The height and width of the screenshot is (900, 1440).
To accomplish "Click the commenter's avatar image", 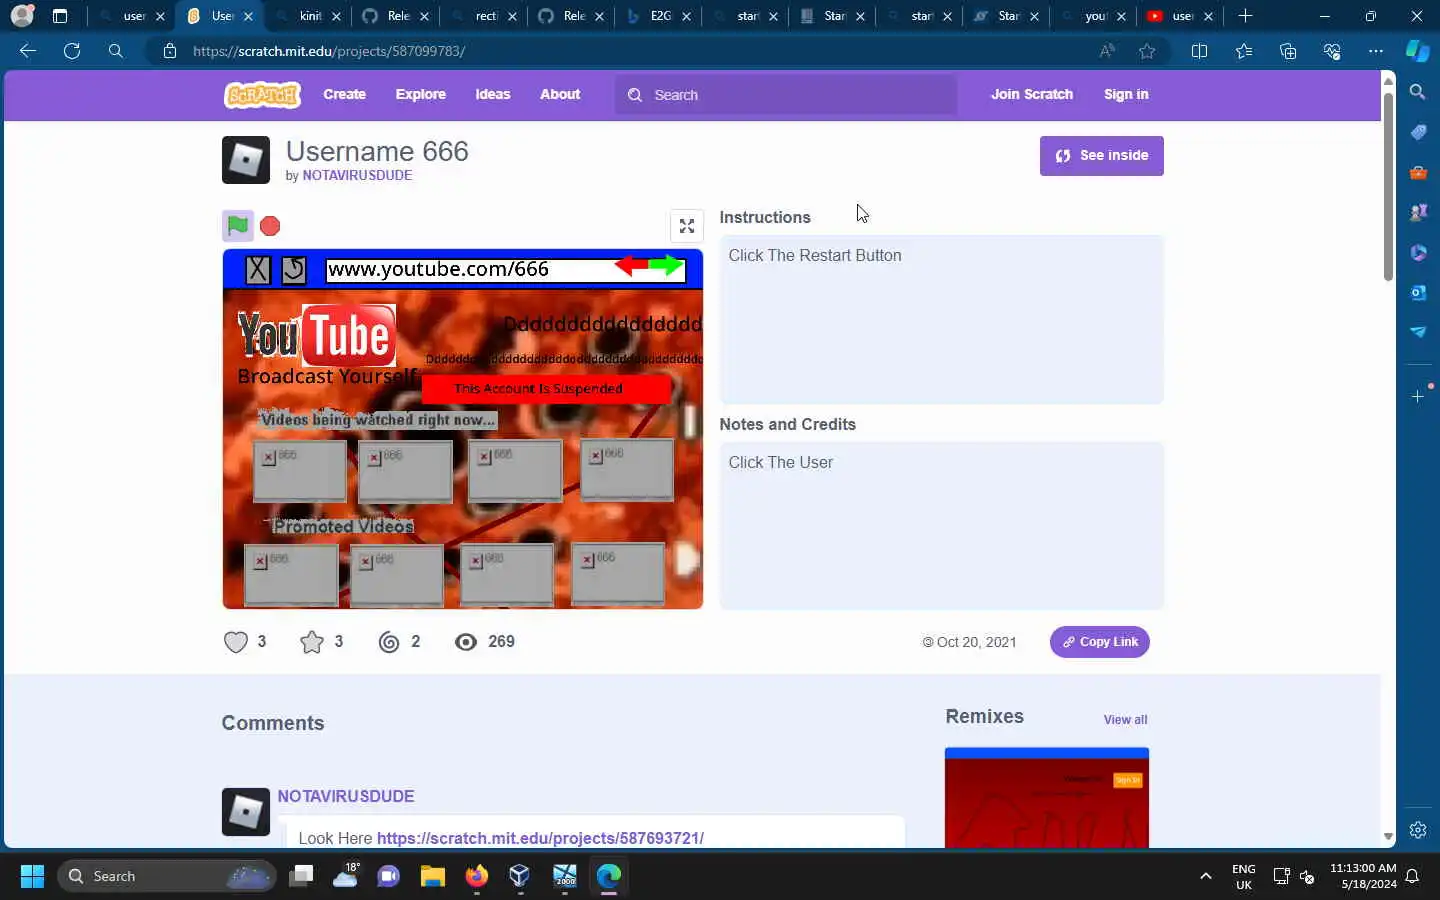I will click(x=246, y=812).
